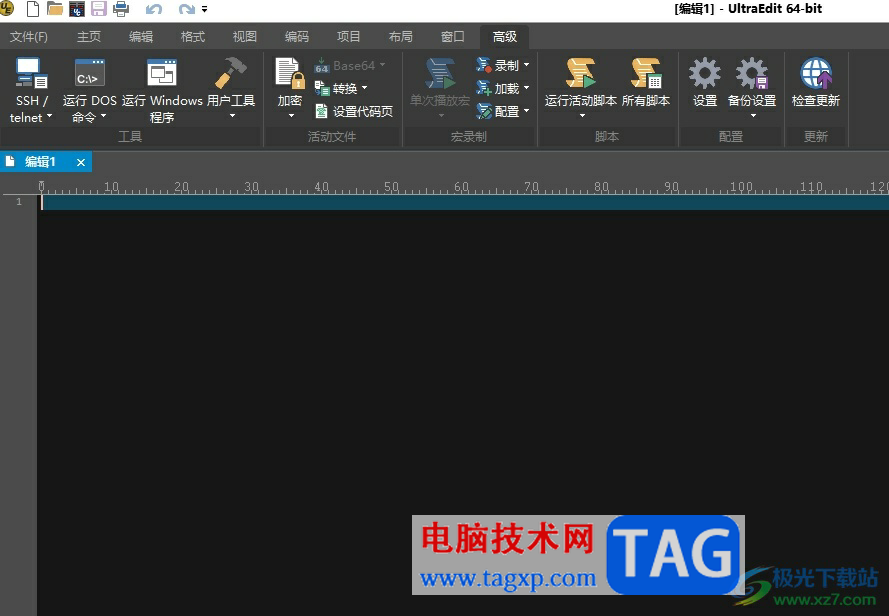
Task: Switch to the 主页 ribbon tab
Action: tap(89, 37)
